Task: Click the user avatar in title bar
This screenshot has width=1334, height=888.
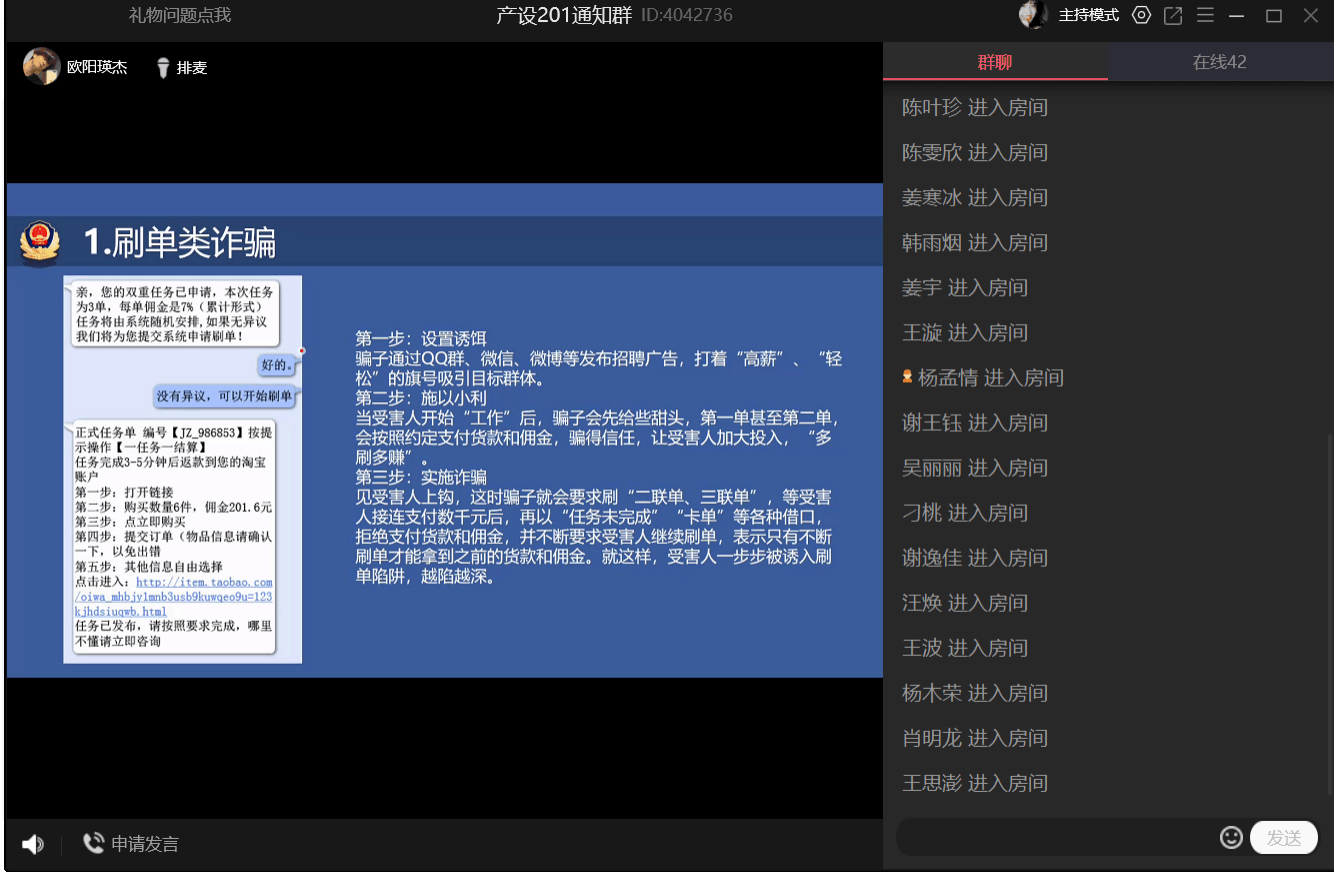Action: point(1032,15)
